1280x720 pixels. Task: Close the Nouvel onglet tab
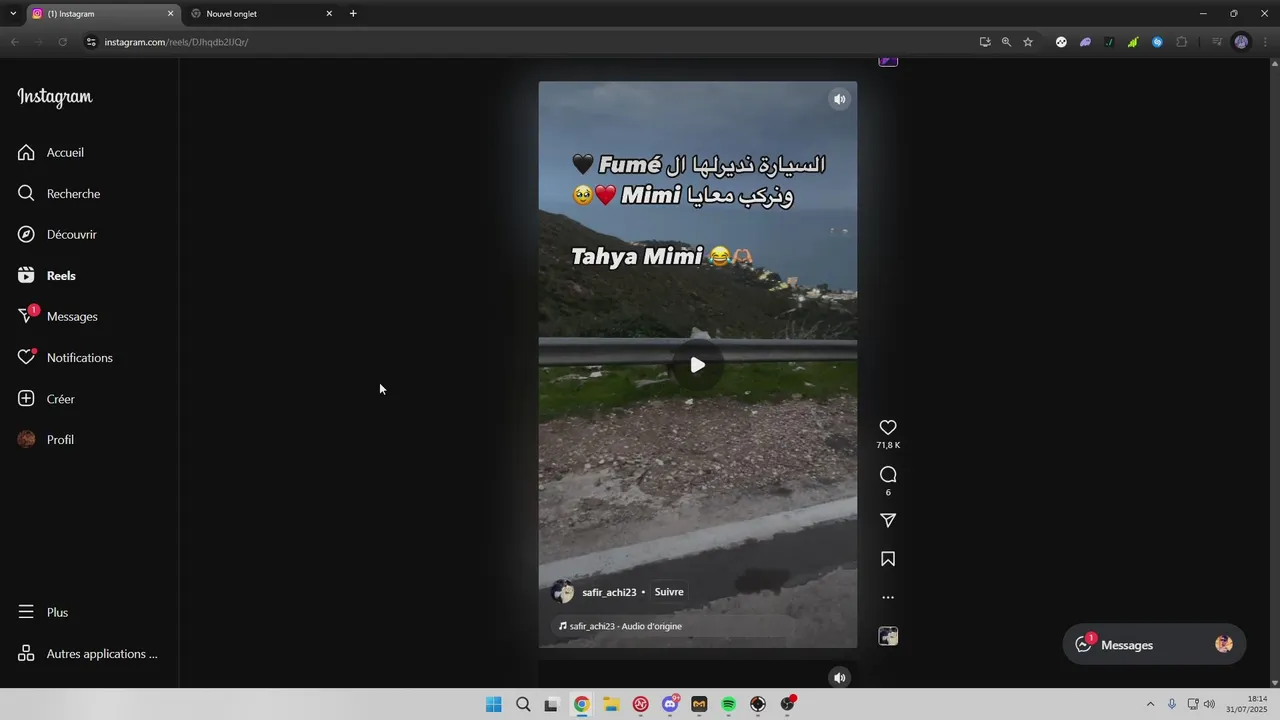[329, 14]
